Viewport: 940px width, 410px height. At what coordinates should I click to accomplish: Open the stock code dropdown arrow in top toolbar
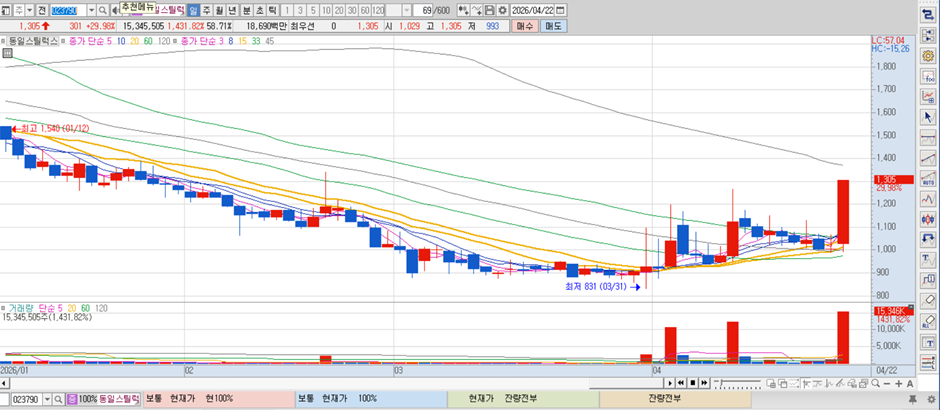pos(92,10)
